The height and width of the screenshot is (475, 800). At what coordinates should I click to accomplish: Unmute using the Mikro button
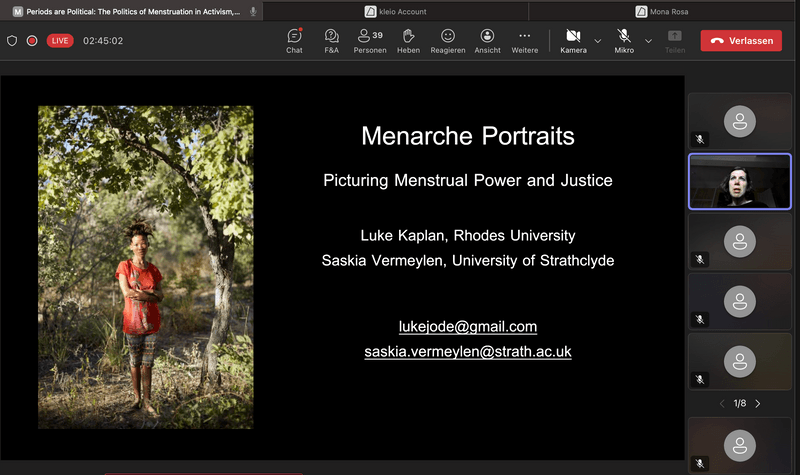pos(624,40)
